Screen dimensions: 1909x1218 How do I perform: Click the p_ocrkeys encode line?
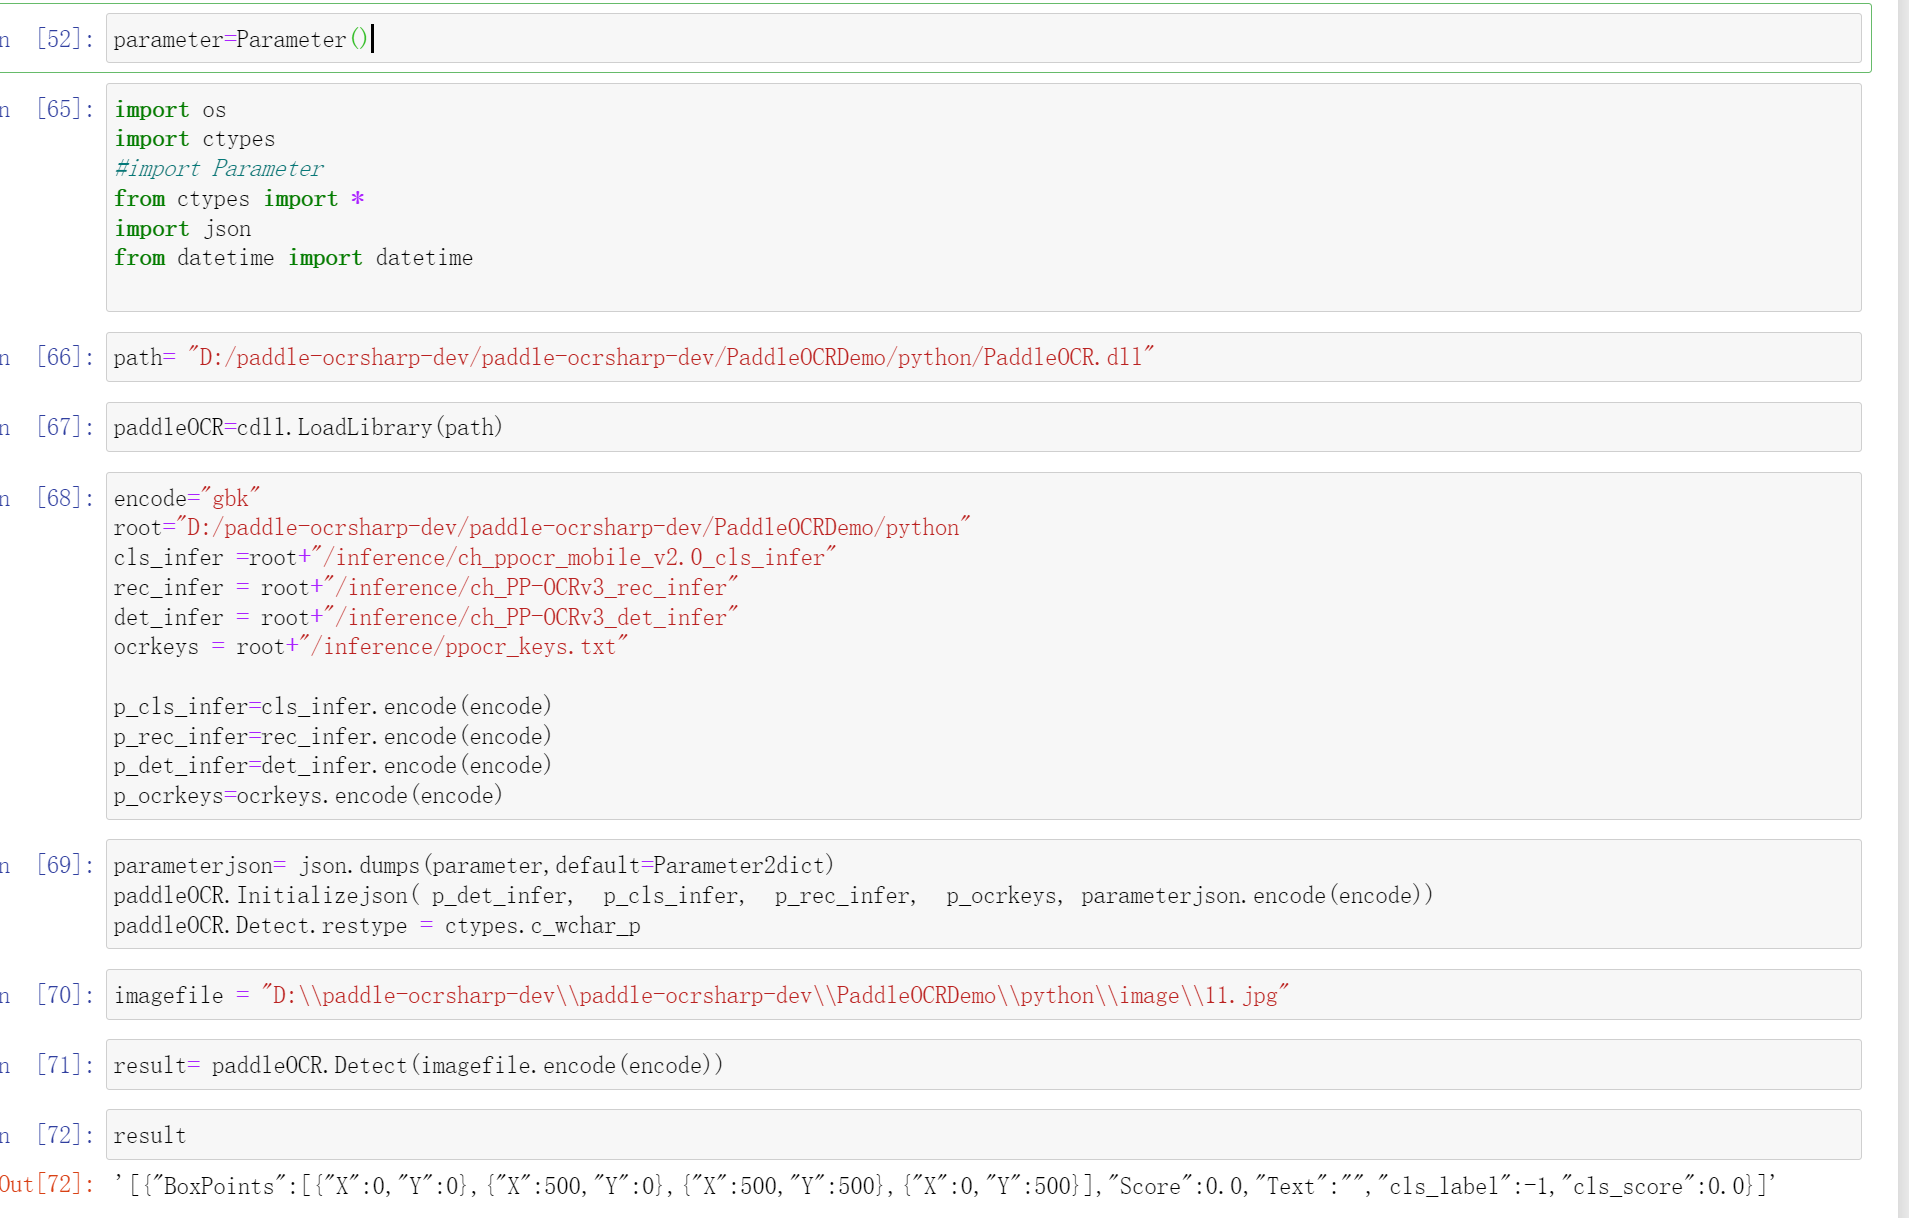pos(308,795)
